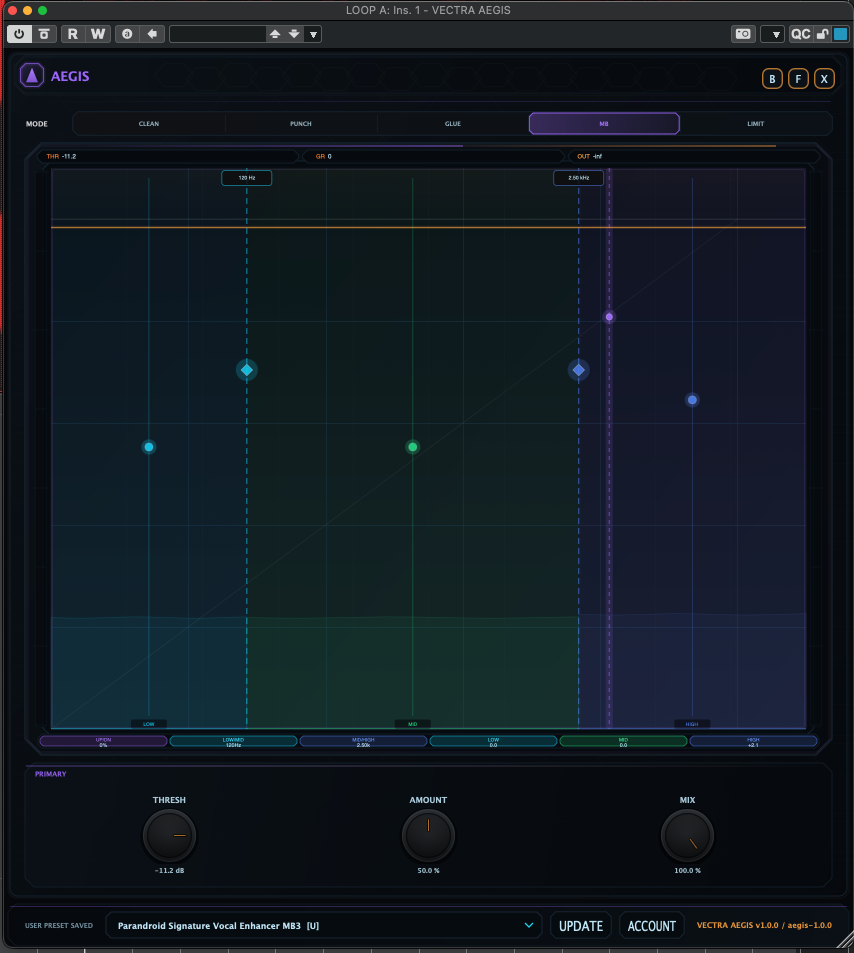The height and width of the screenshot is (953, 854).
Task: Click the 2.50 kHz crossover diamond handle
Action: [579, 370]
